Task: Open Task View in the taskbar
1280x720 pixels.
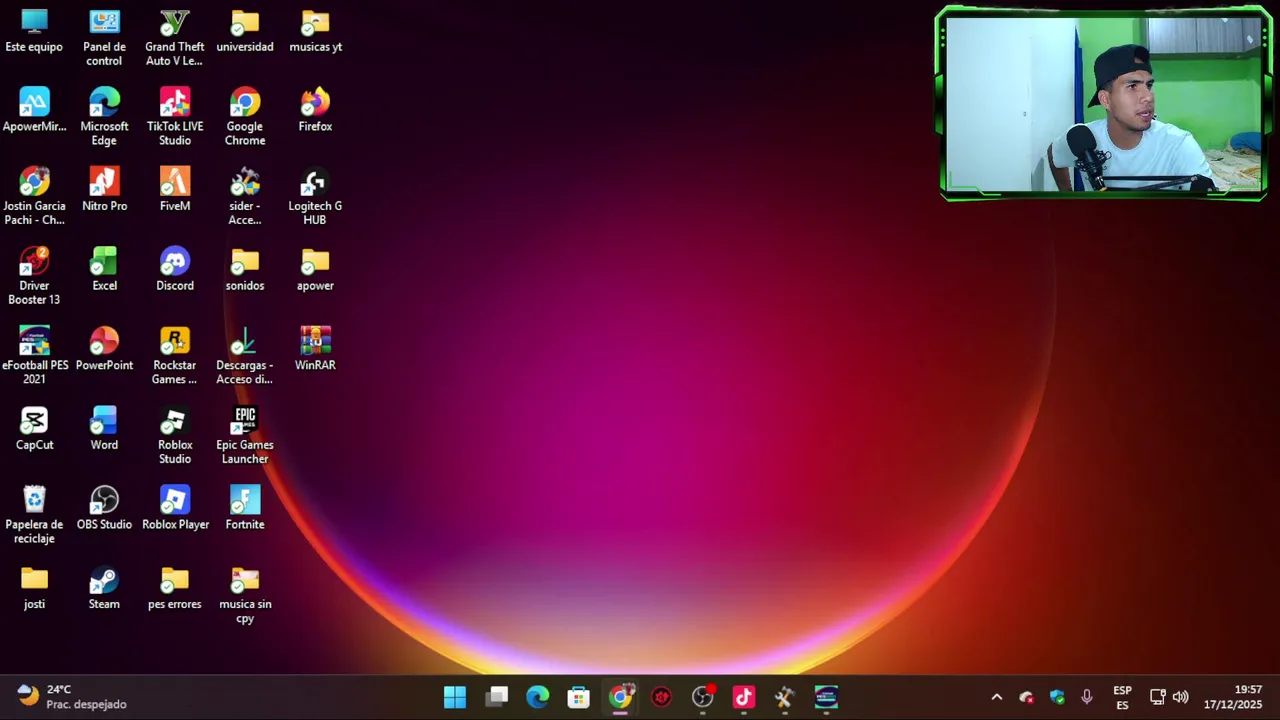Action: pyautogui.click(x=497, y=697)
